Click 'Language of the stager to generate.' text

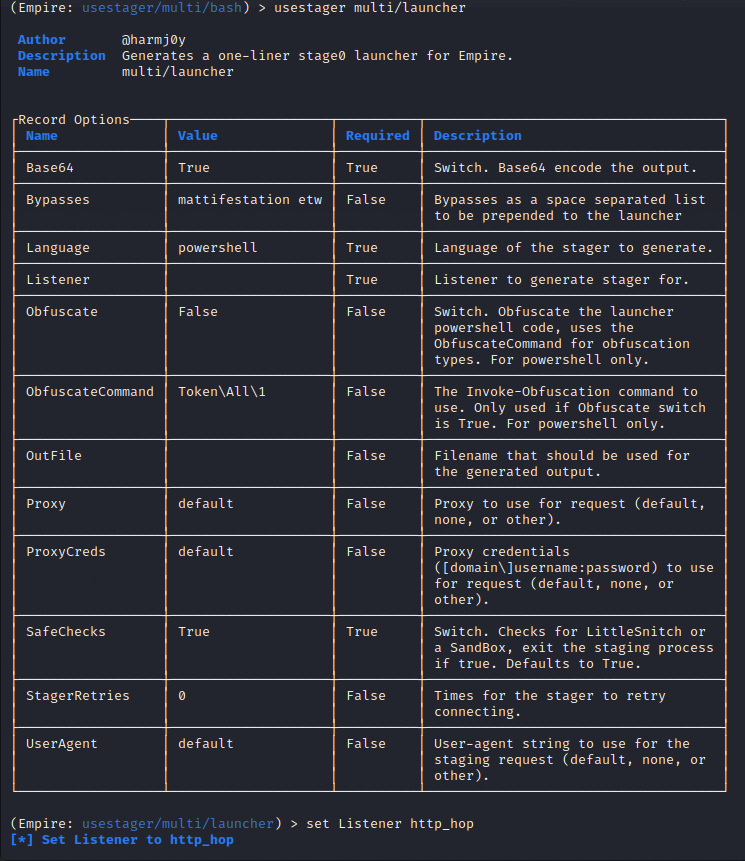pos(574,248)
